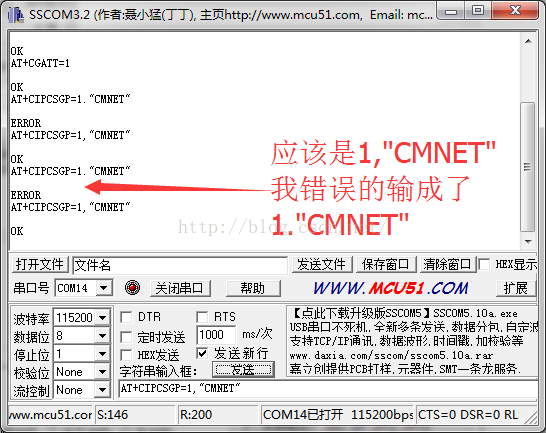Open the COM14 serial port dropdown

pyautogui.click(x=103, y=288)
